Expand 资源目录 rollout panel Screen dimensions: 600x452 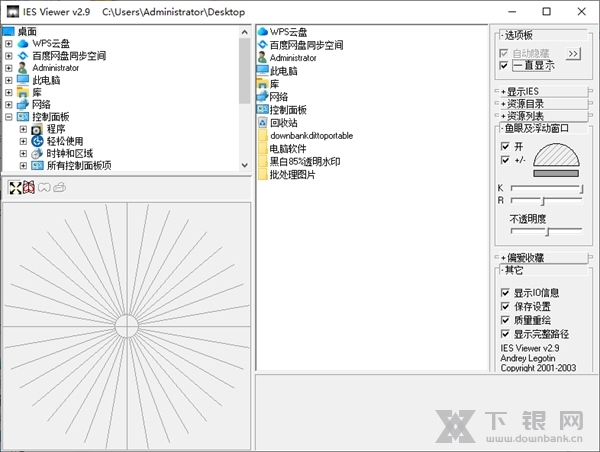pos(543,104)
